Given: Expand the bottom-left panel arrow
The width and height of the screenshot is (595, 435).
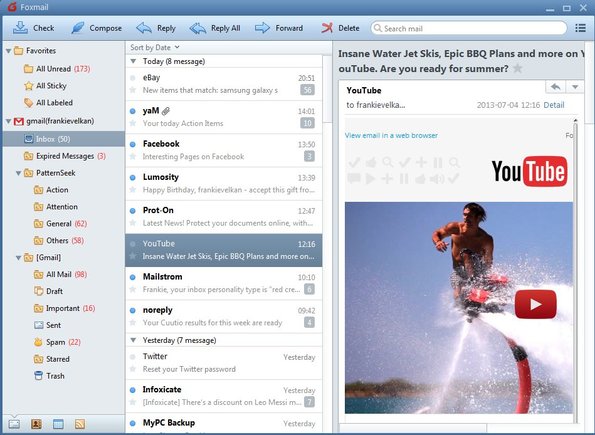Looking at the screenshot, I should click(13, 416).
